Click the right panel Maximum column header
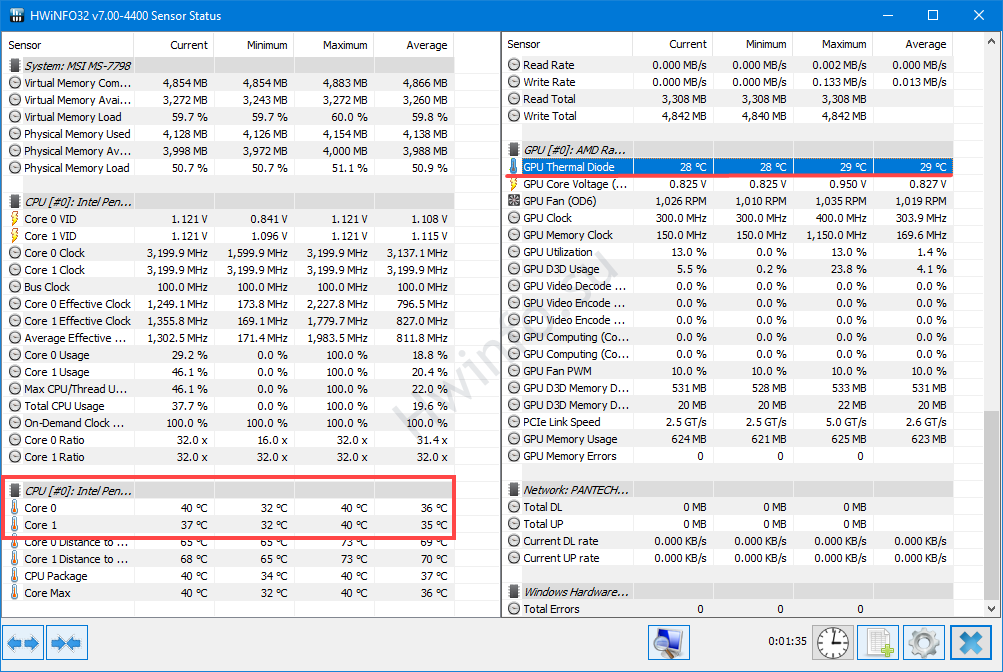 point(843,44)
